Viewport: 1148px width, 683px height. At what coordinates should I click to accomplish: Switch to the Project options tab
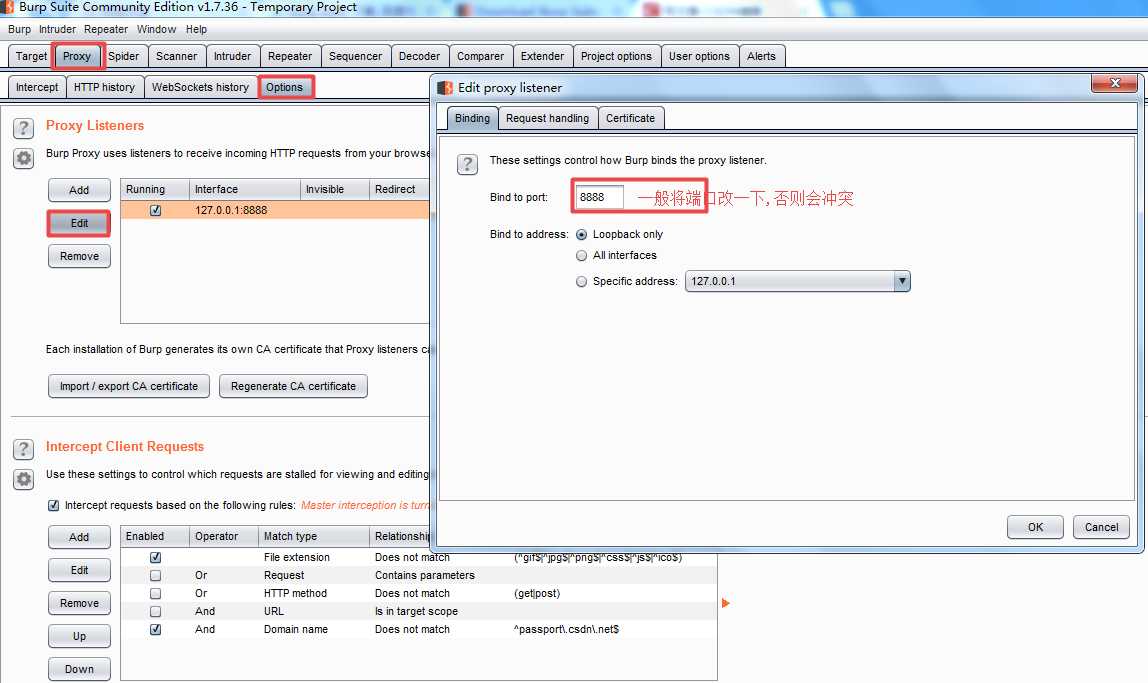click(616, 56)
